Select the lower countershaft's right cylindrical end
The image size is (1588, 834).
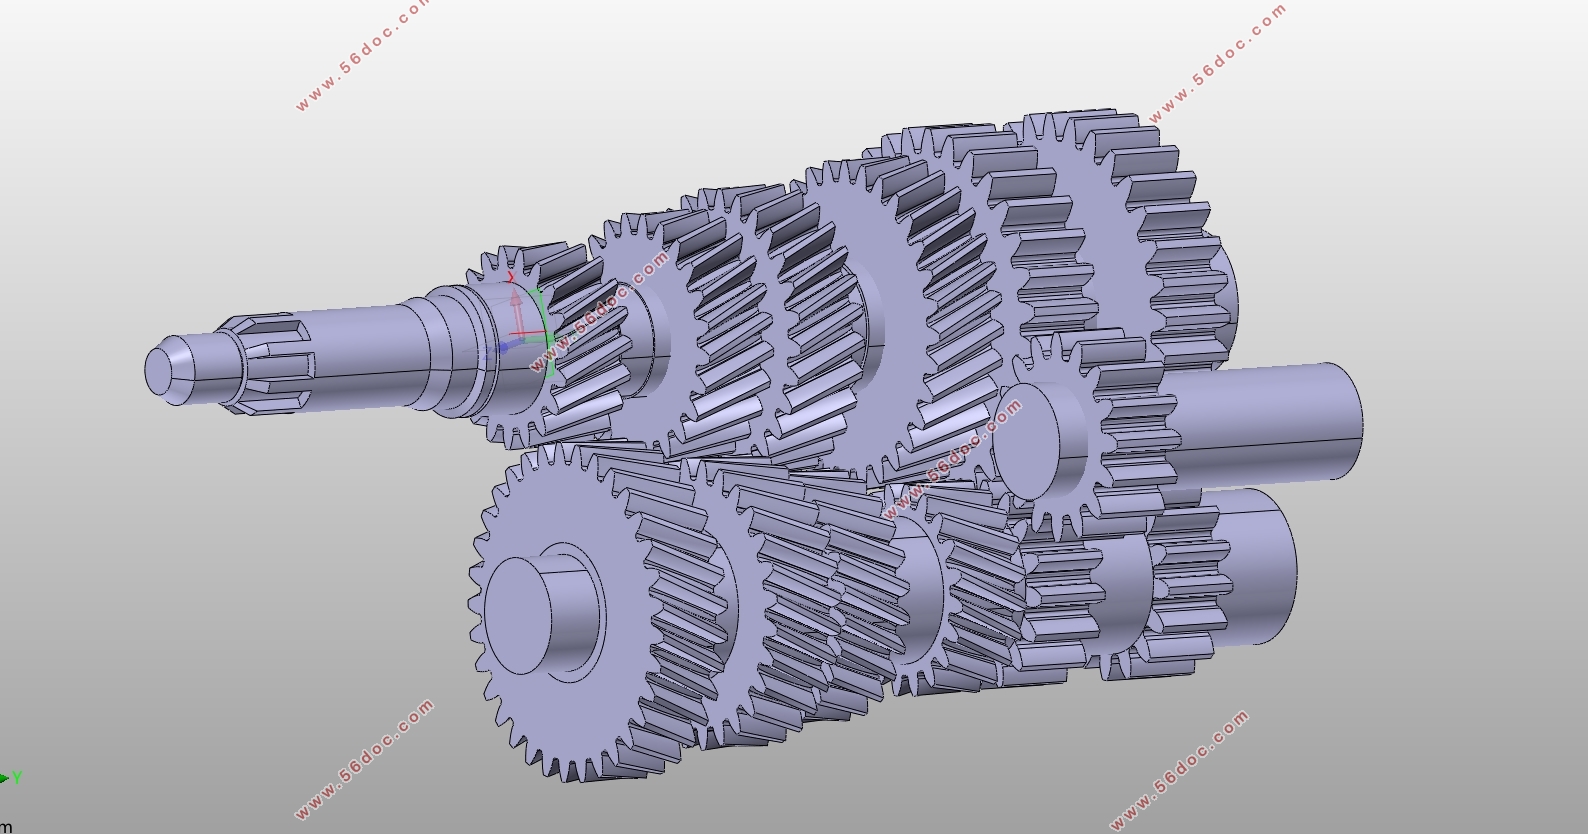click(x=1255, y=566)
